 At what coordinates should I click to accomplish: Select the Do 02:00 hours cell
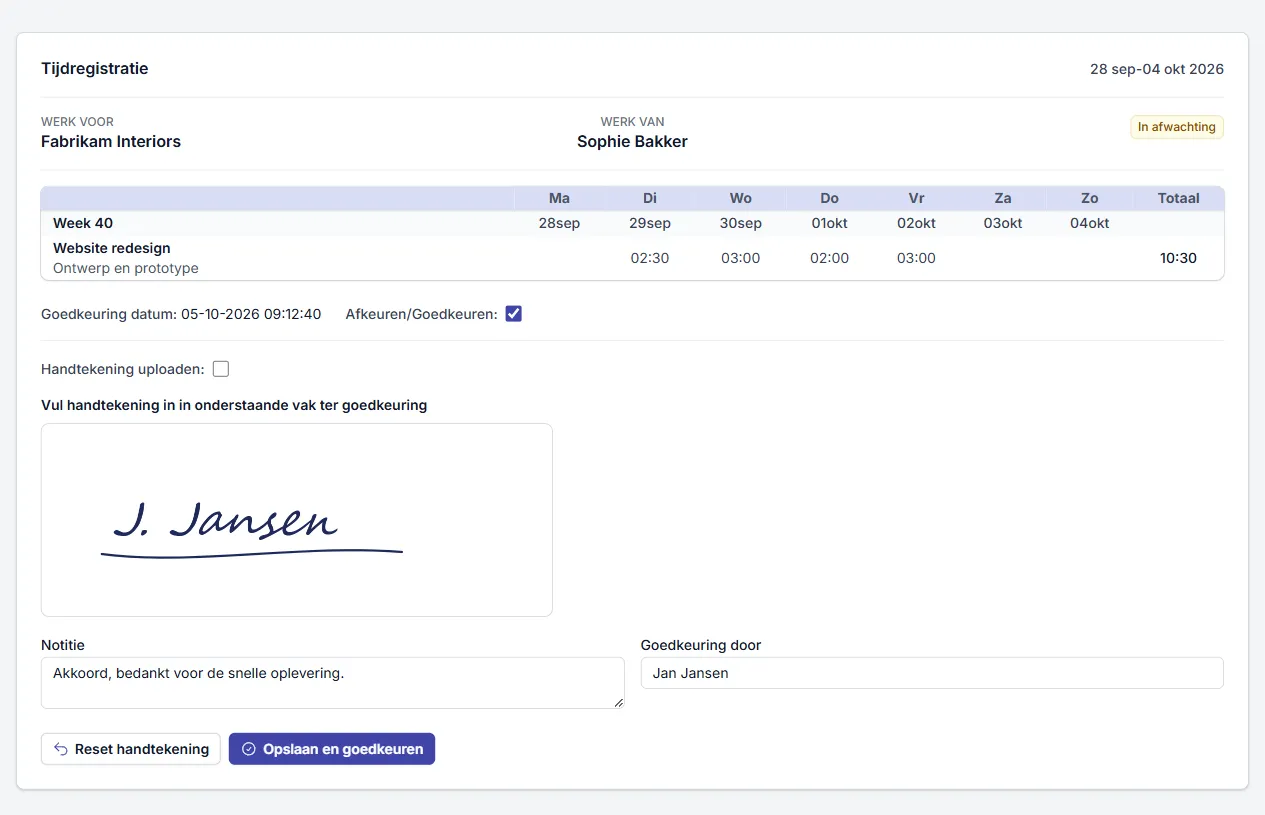830,258
